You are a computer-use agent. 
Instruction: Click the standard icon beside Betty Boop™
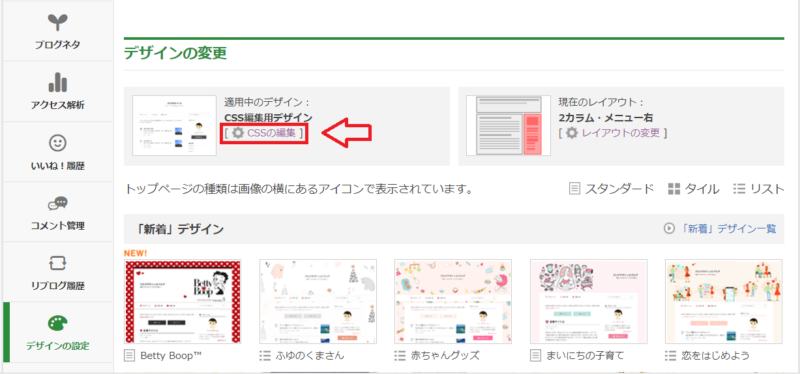pos(130,355)
